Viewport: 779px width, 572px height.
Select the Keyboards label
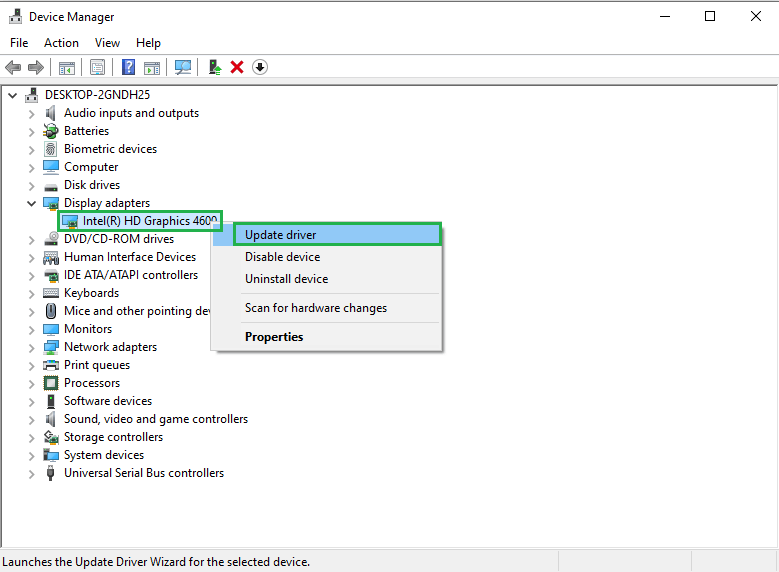pos(91,293)
